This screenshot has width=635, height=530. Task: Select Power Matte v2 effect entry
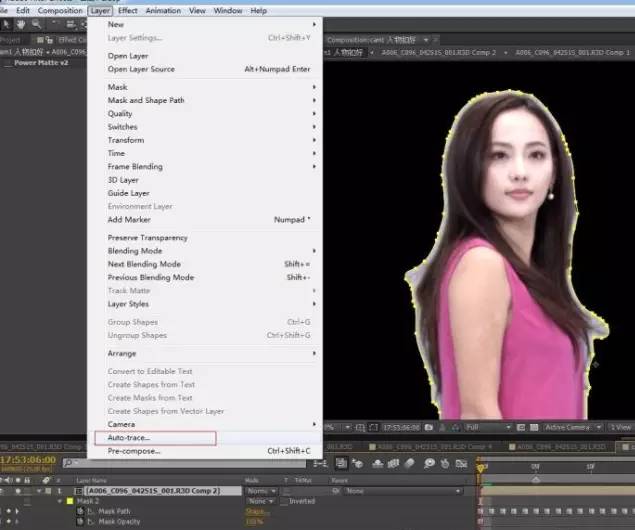(x=41, y=63)
